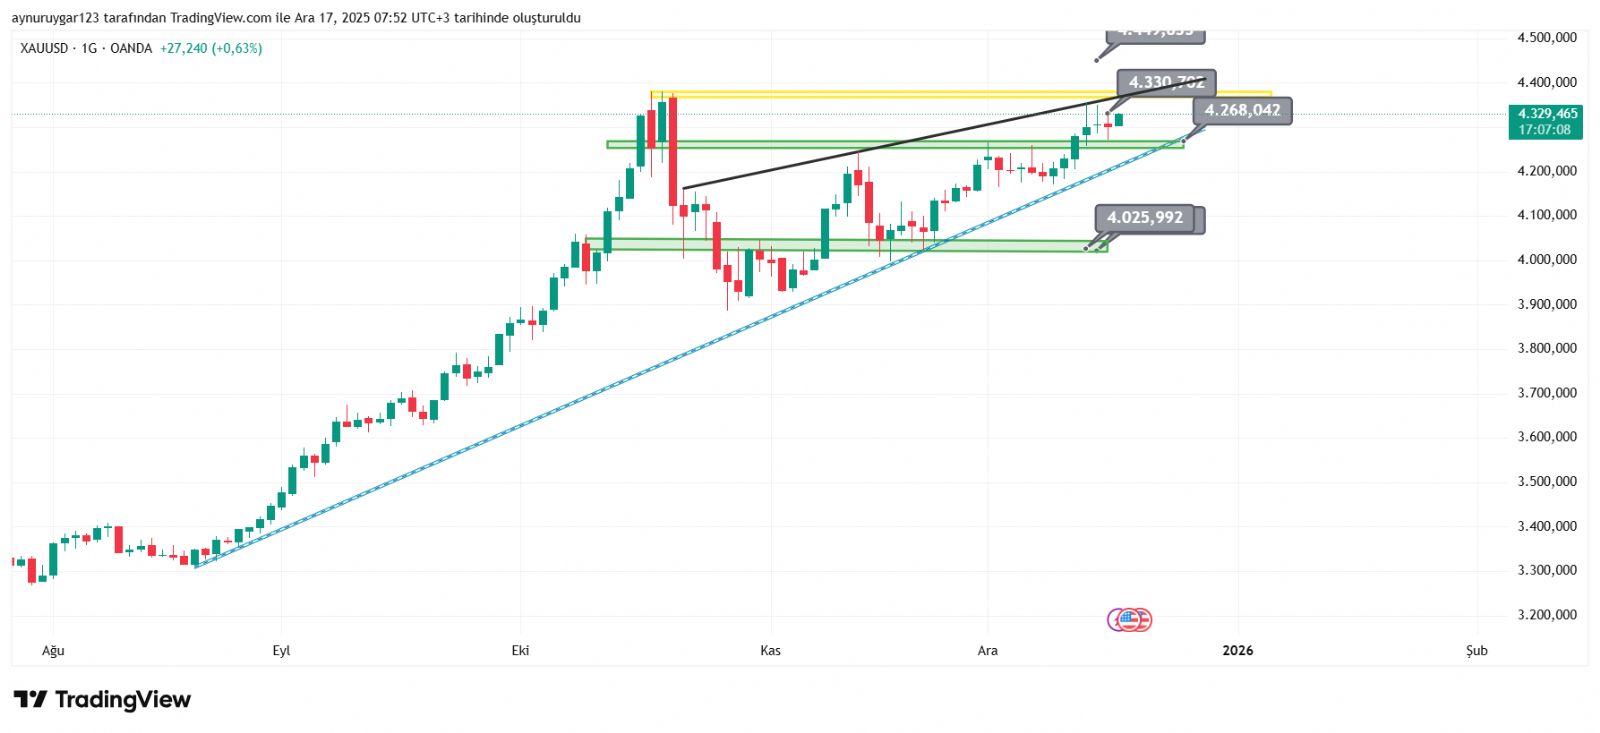This screenshot has width=1600, height=733.
Task: Select the partially hidden topmost price callout
Action: tap(1155, 35)
